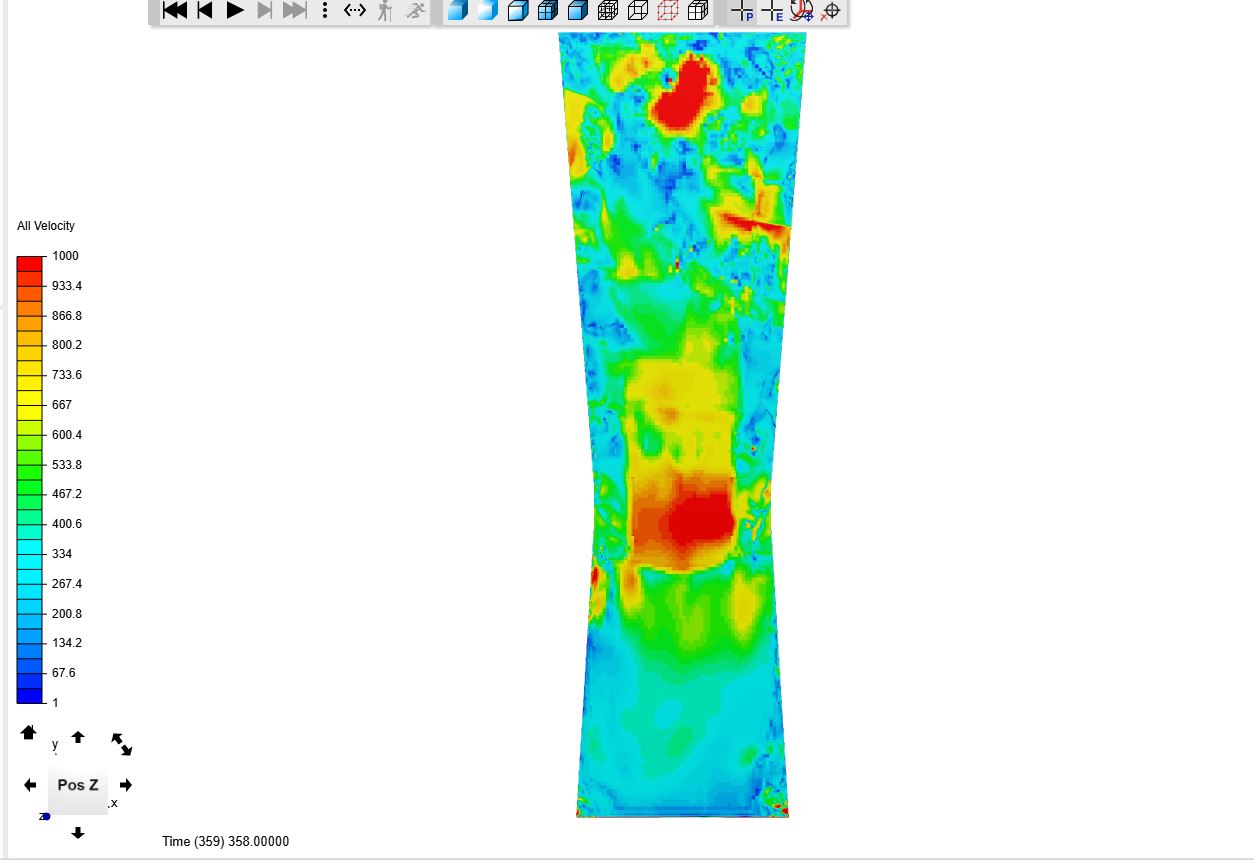Click the red rotation center icon
This screenshot has width=1254, height=863.
click(801, 11)
